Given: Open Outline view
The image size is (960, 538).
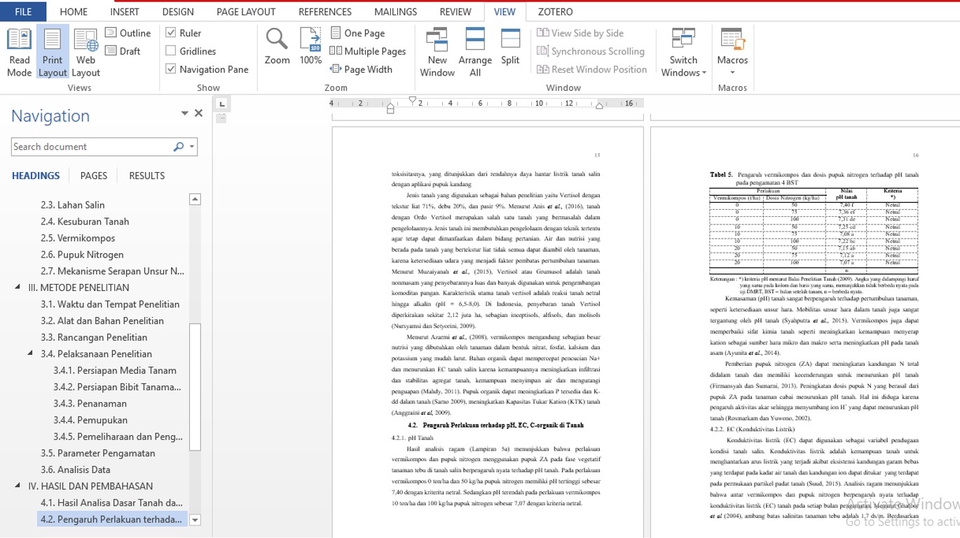Looking at the screenshot, I should [128, 33].
